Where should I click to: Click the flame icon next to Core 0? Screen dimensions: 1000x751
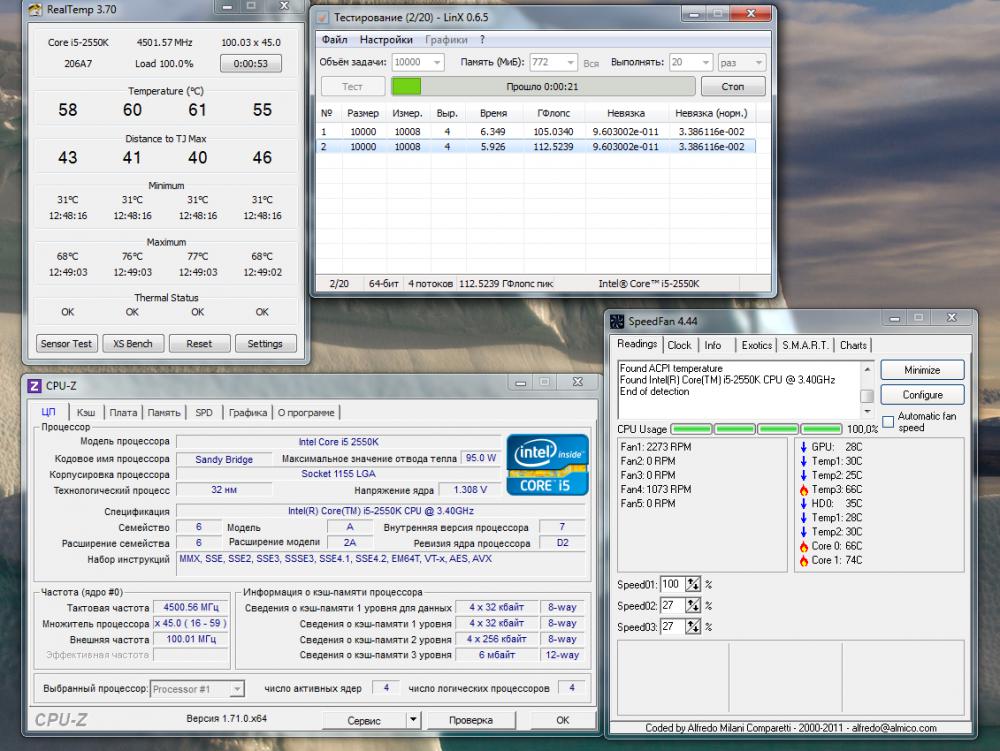pyautogui.click(x=804, y=546)
